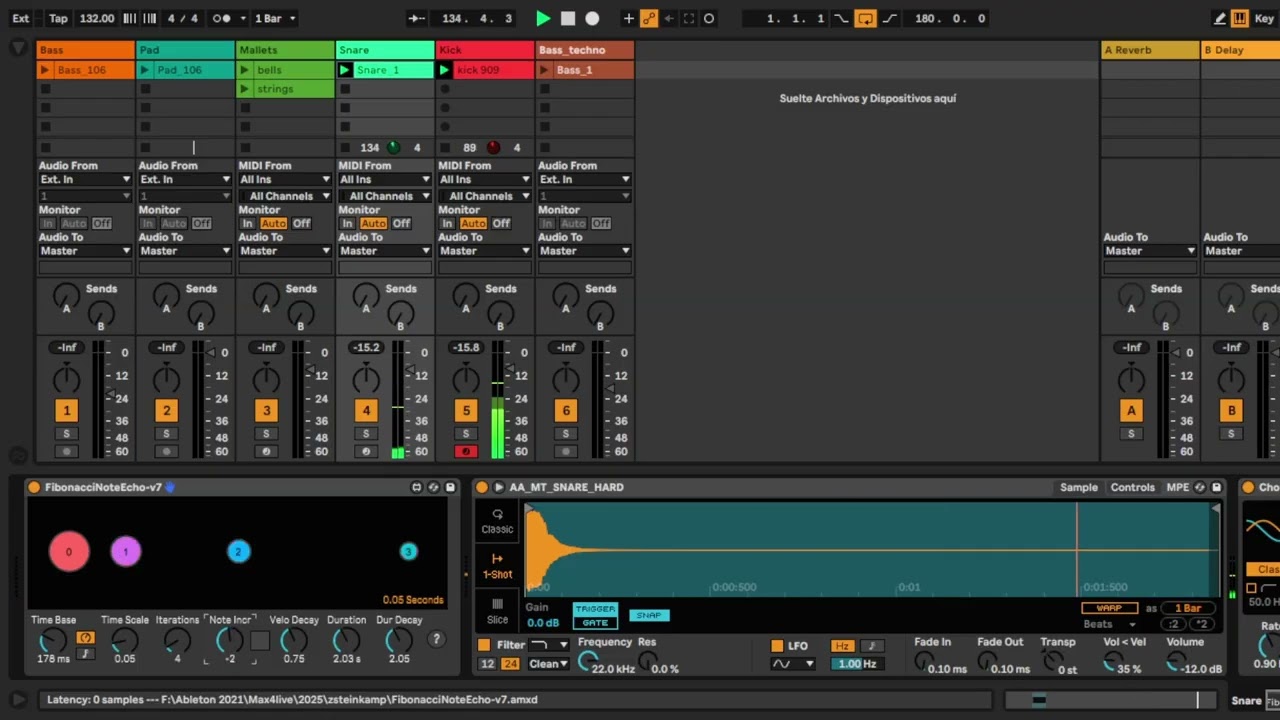Activate the Session Record circle icon
Image resolution: width=1280 pixels, height=720 pixels.
[x=709, y=18]
